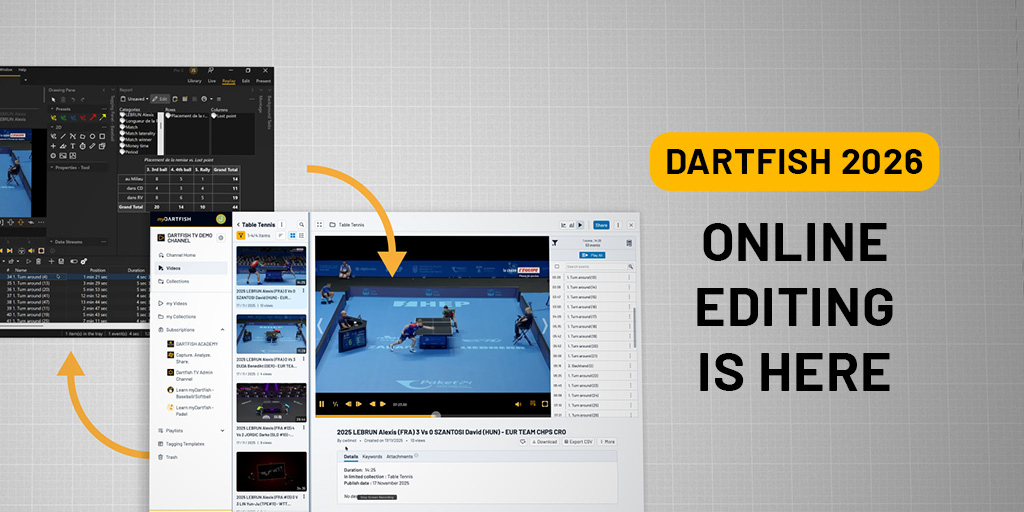Image resolution: width=1024 pixels, height=512 pixels.
Task: Open the Unsaved report dropdown
Action: tap(136, 99)
